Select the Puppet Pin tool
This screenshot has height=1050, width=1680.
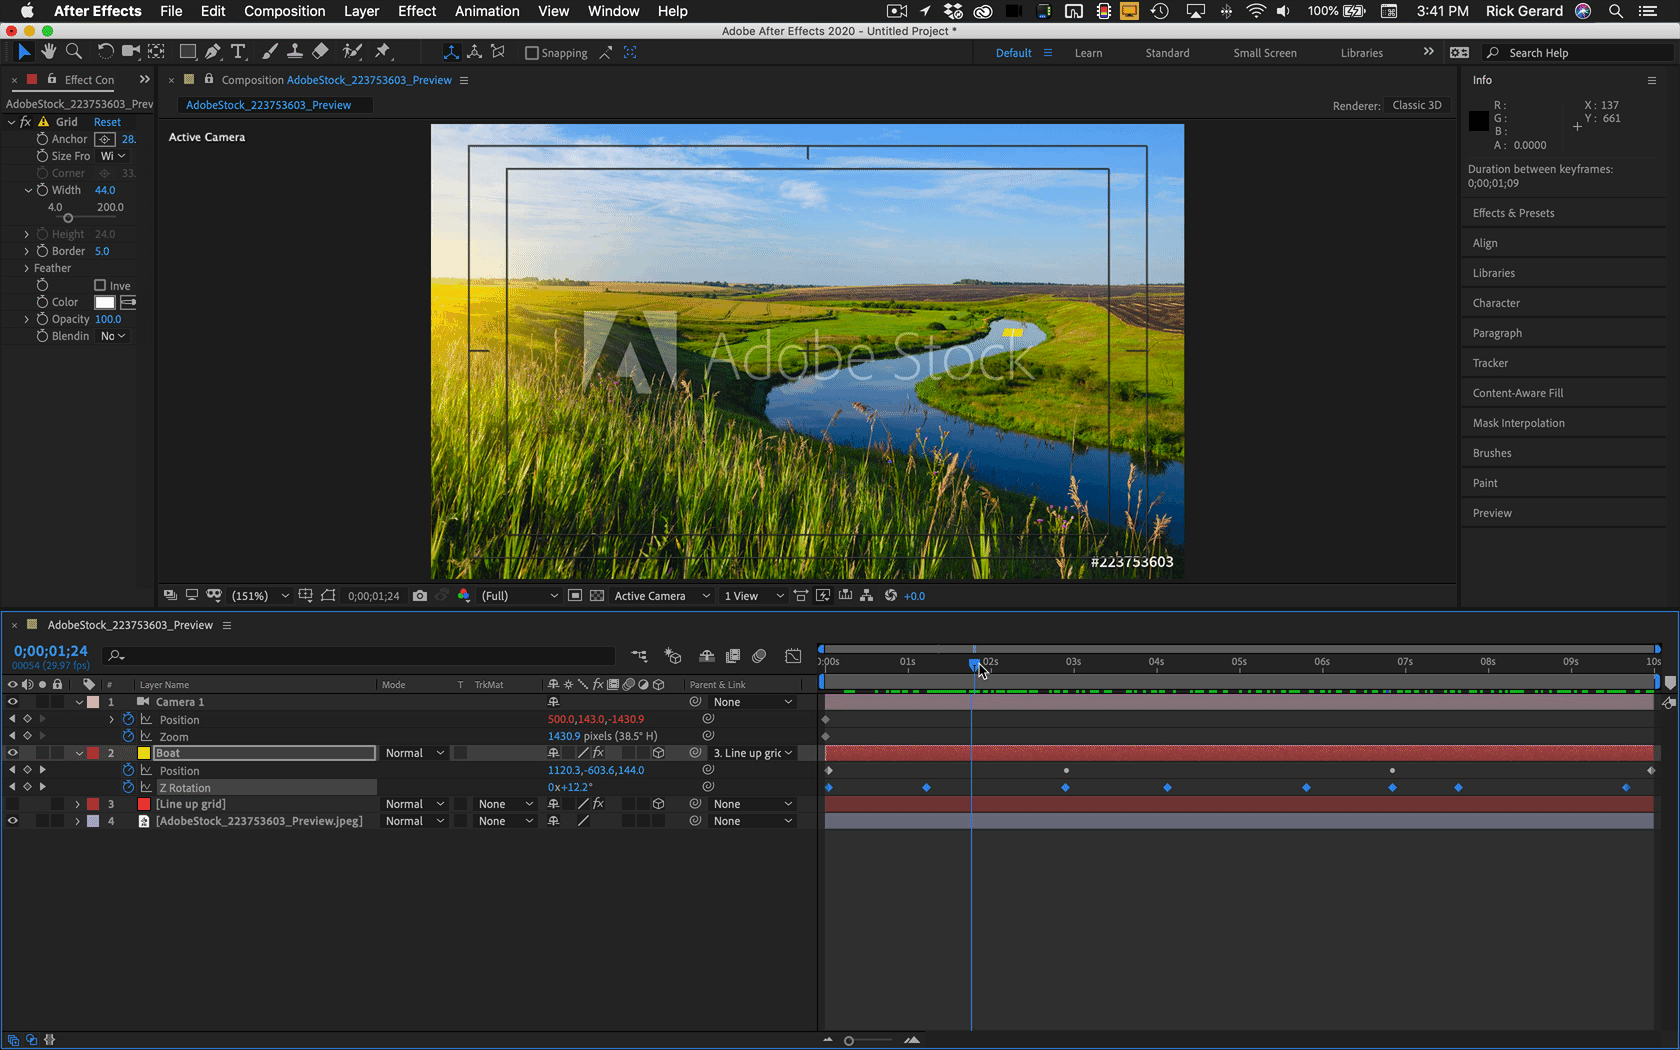(x=383, y=52)
